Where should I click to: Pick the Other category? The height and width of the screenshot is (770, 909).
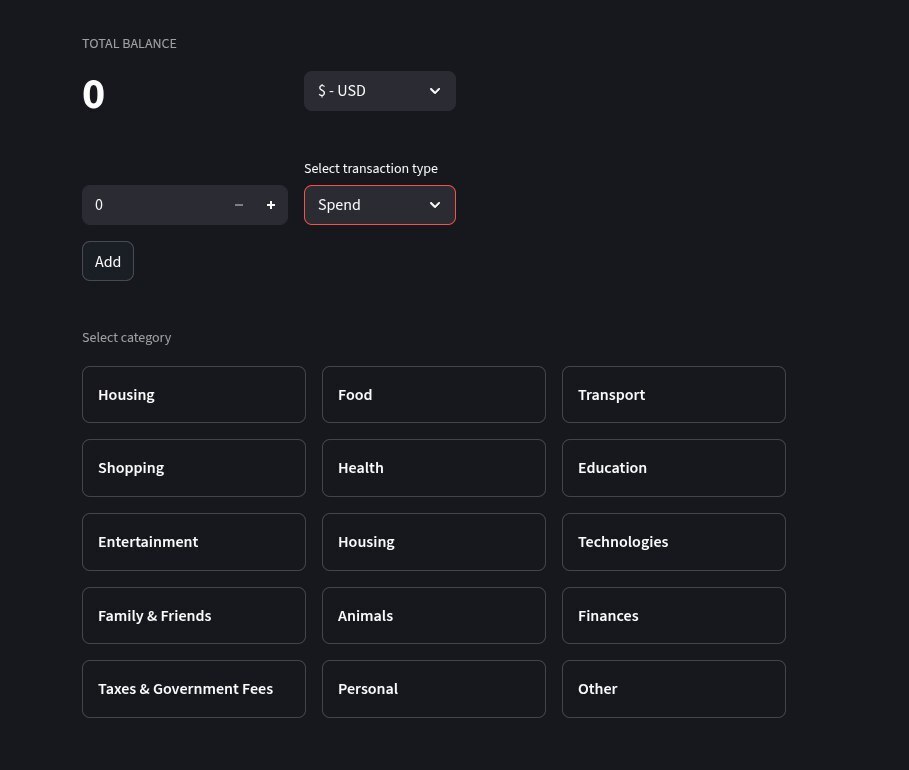tap(674, 689)
